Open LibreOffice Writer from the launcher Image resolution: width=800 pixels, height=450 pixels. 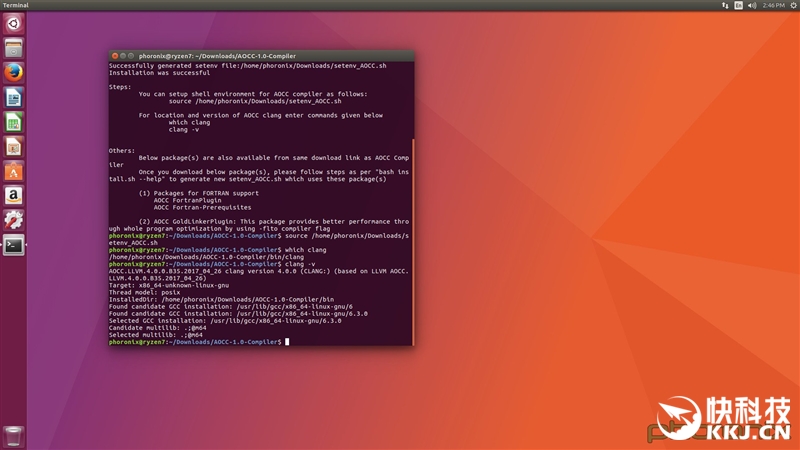coord(13,97)
